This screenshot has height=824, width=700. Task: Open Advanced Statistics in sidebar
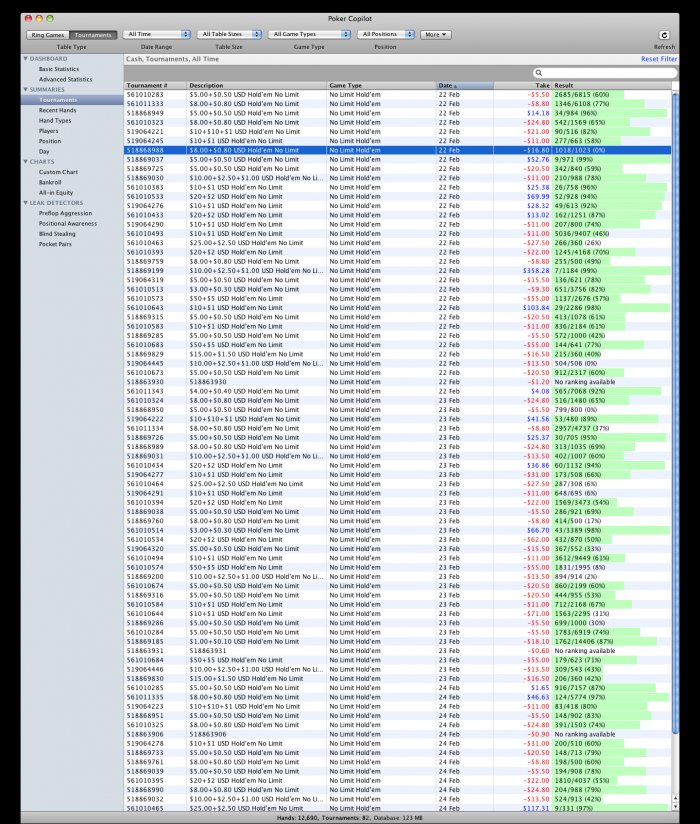click(x=65, y=79)
